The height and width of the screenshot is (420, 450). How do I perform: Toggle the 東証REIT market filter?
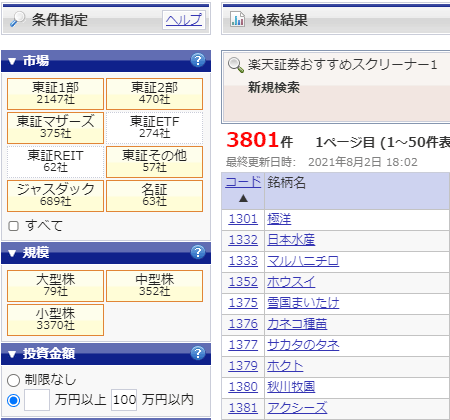pyautogui.click(x=55, y=162)
